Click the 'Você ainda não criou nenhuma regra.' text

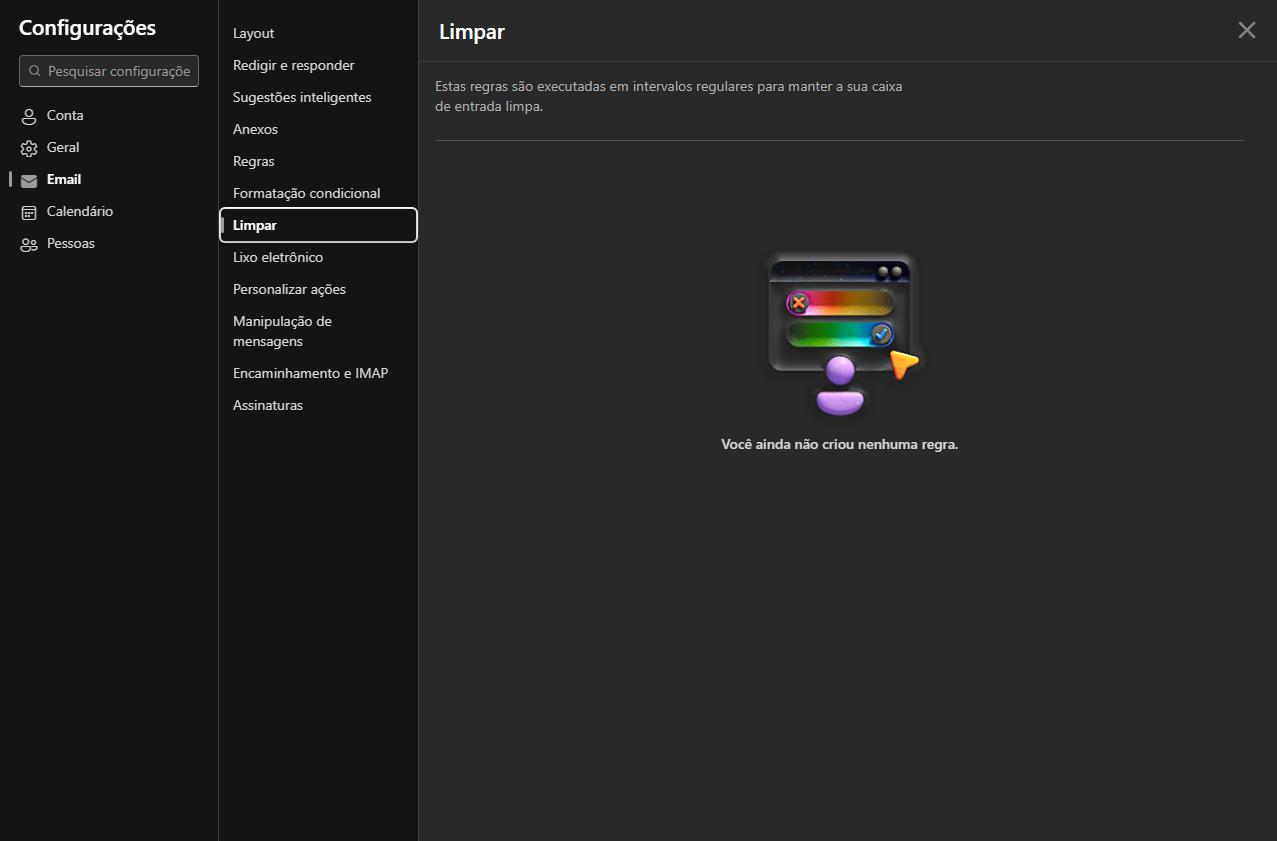[840, 444]
